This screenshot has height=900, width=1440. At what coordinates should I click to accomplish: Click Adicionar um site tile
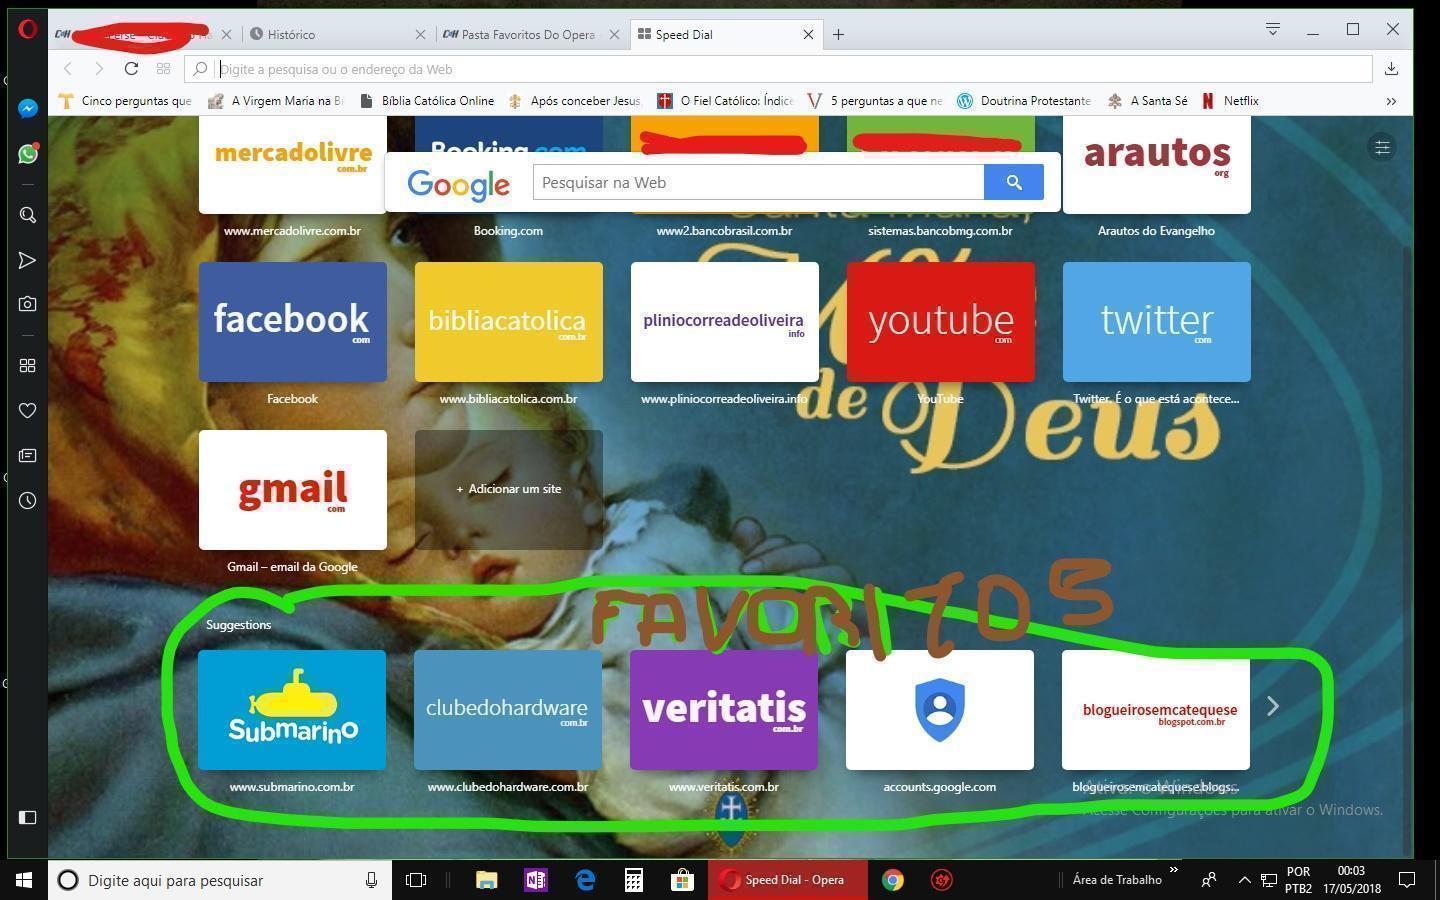point(508,490)
